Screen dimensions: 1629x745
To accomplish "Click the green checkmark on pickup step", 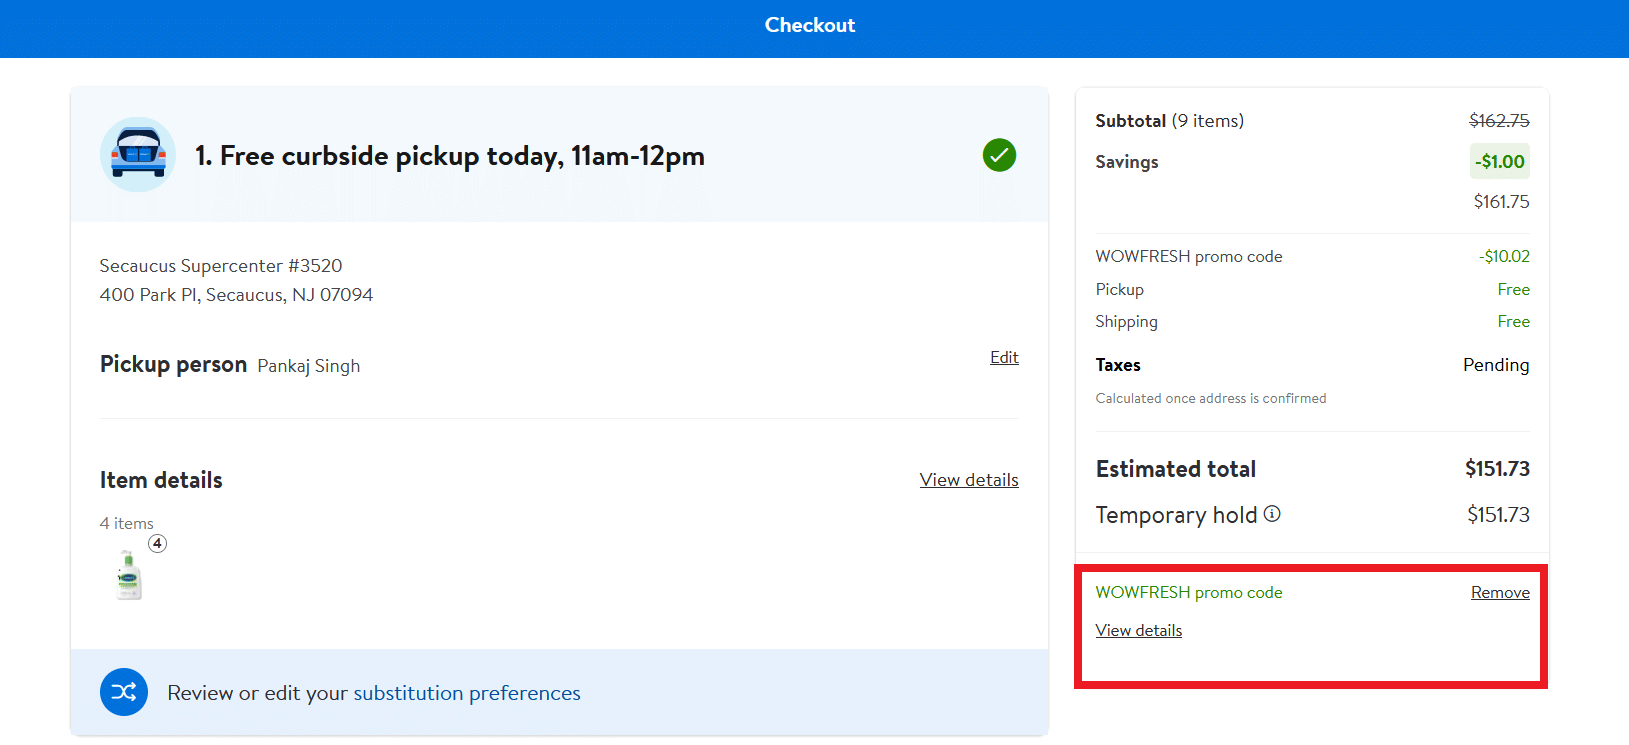I will pos(998,155).
